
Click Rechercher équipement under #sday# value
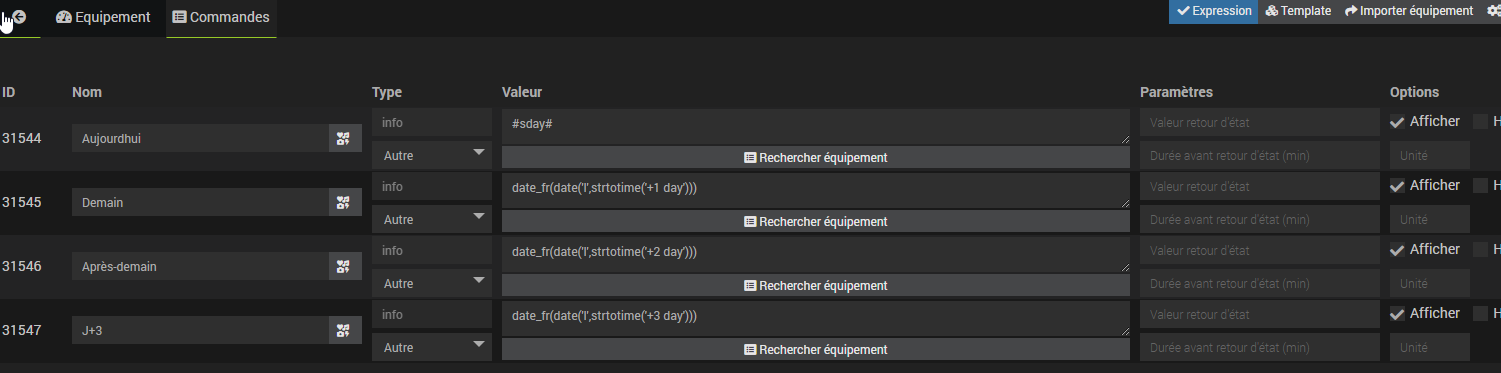815,158
